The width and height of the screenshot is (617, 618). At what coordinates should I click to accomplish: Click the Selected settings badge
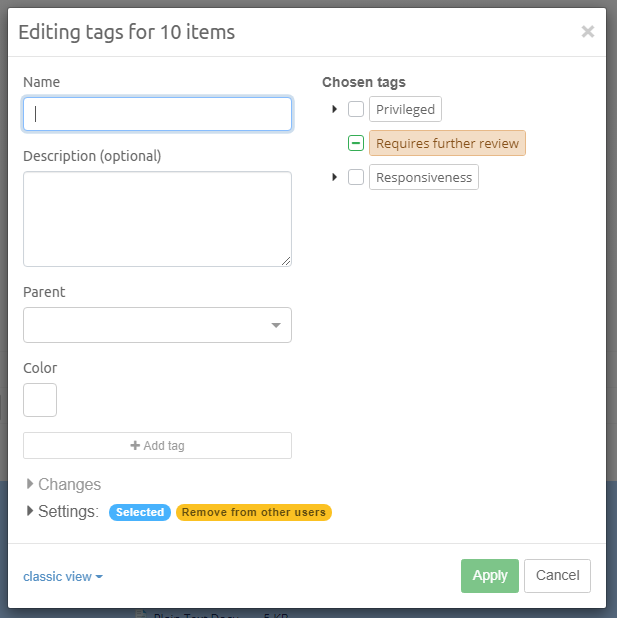tap(140, 512)
